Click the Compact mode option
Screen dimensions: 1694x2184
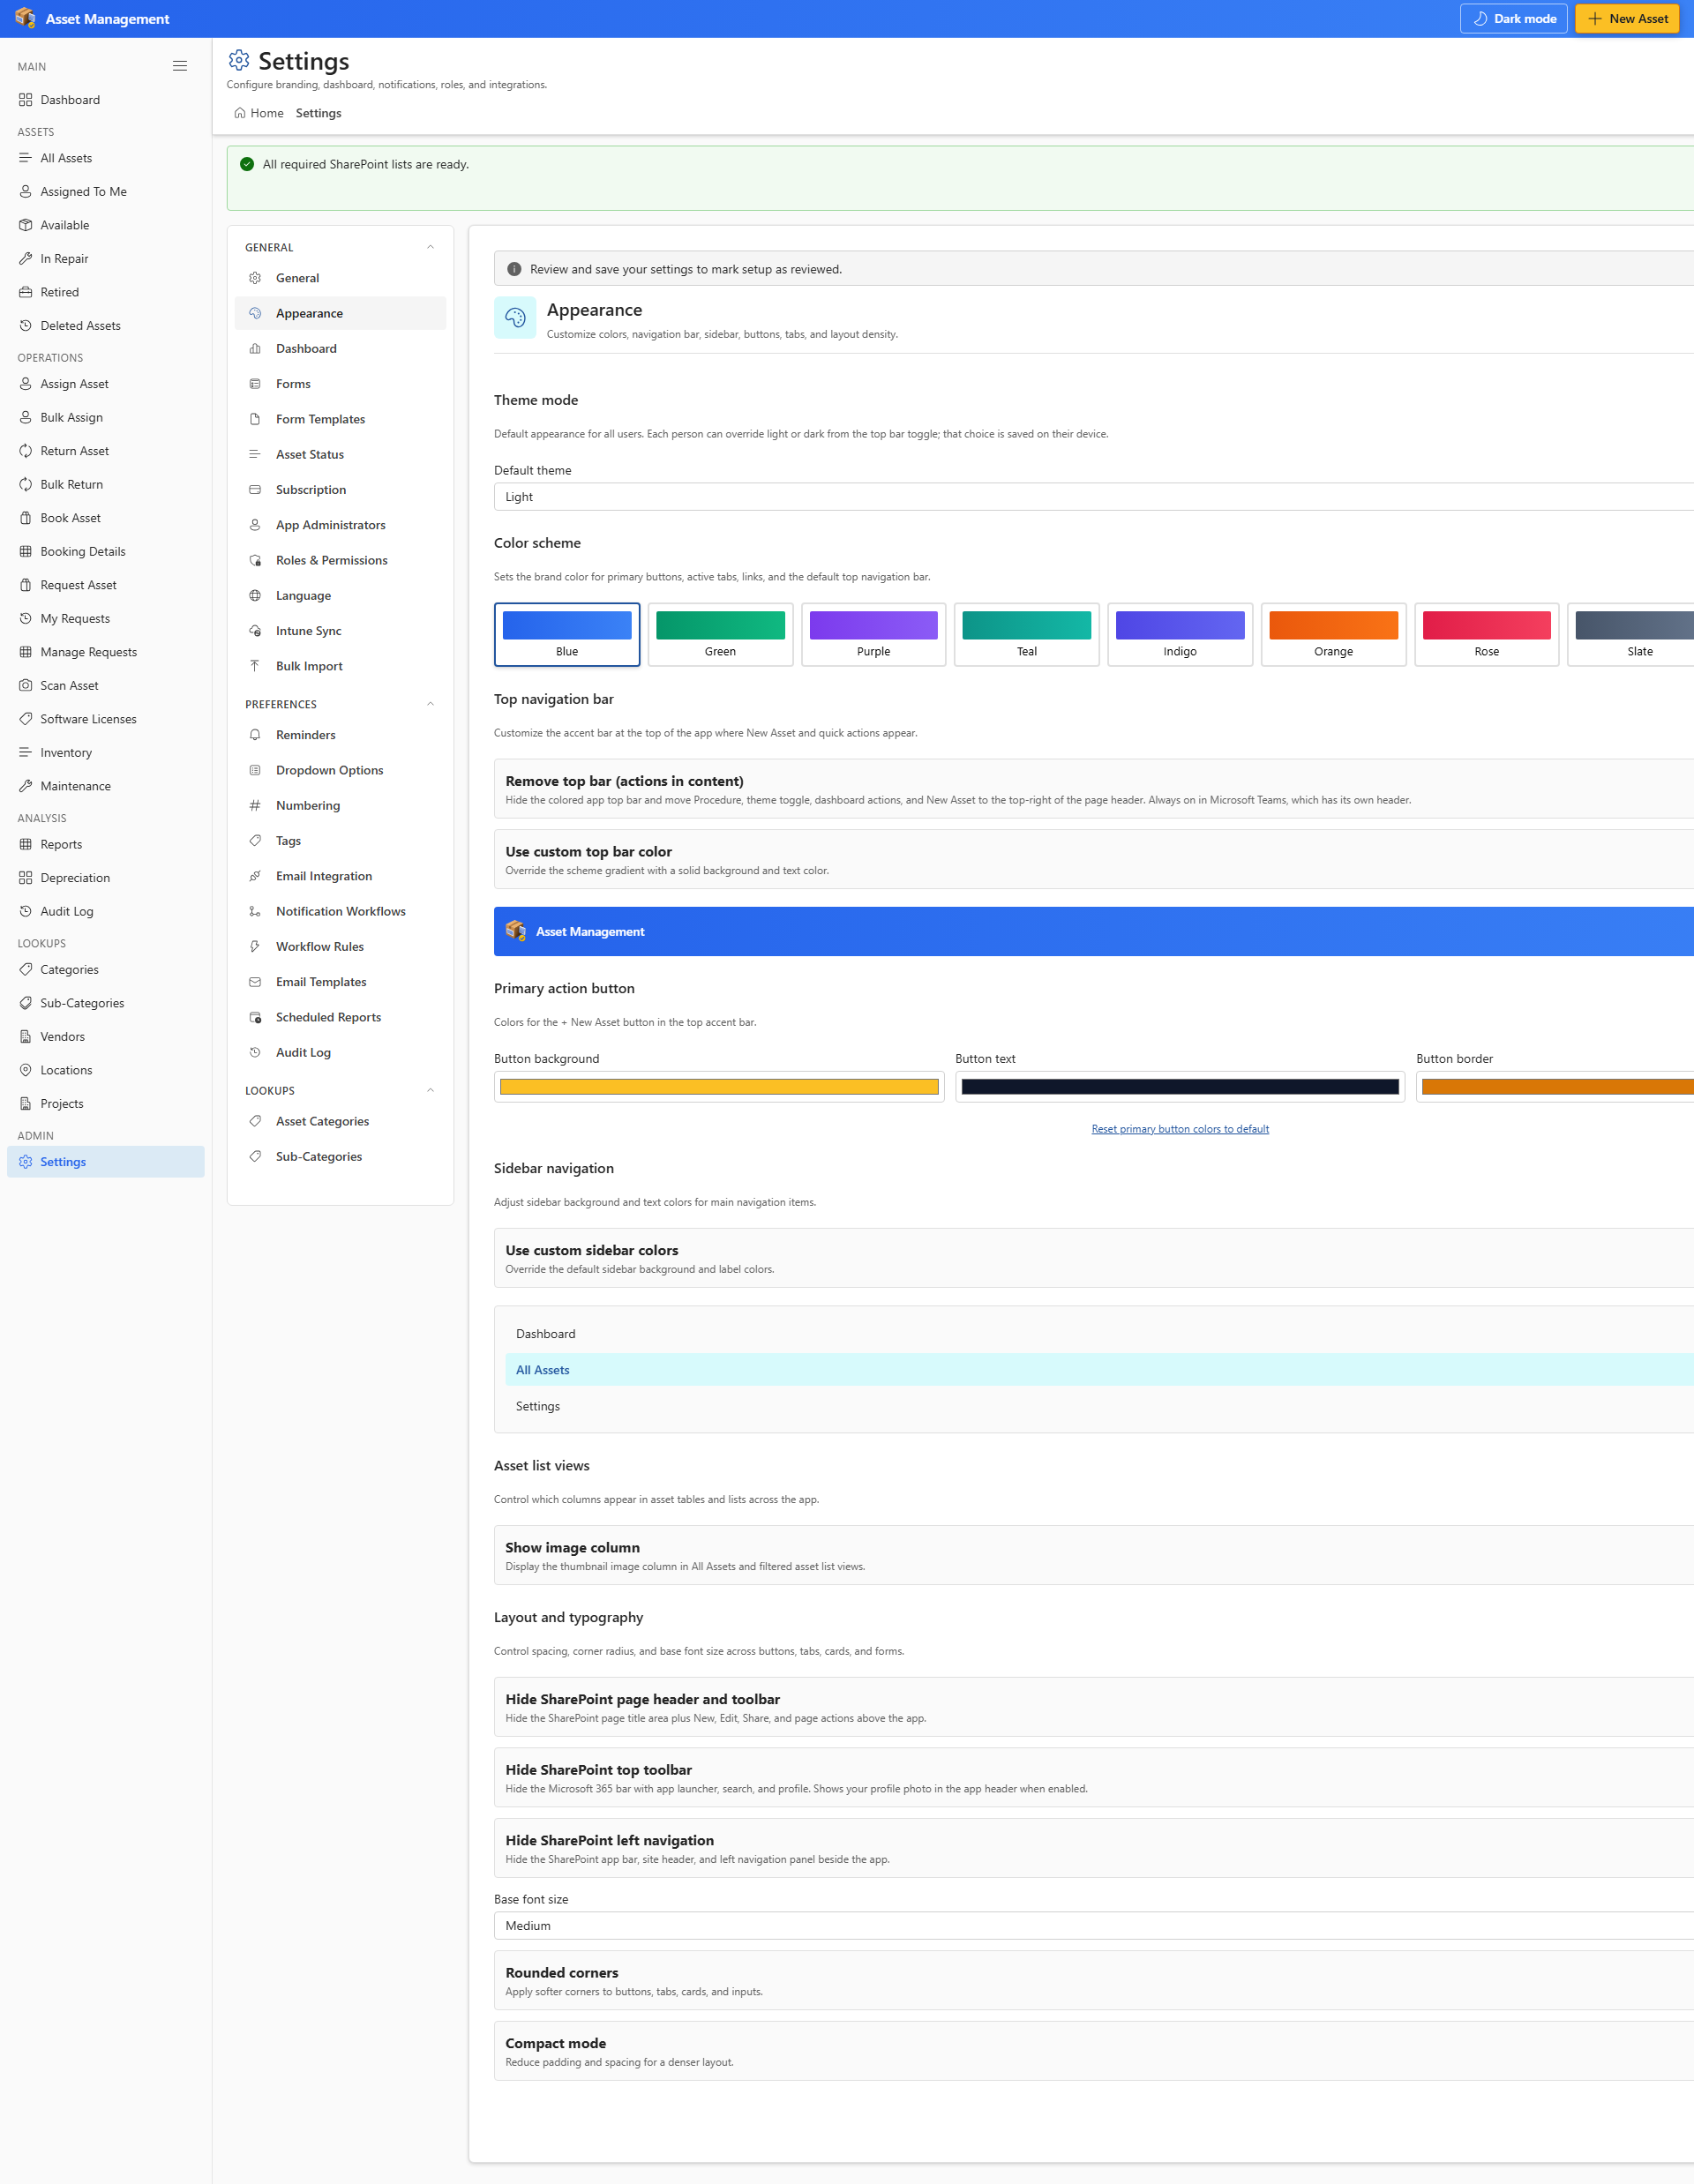tap(1094, 2051)
